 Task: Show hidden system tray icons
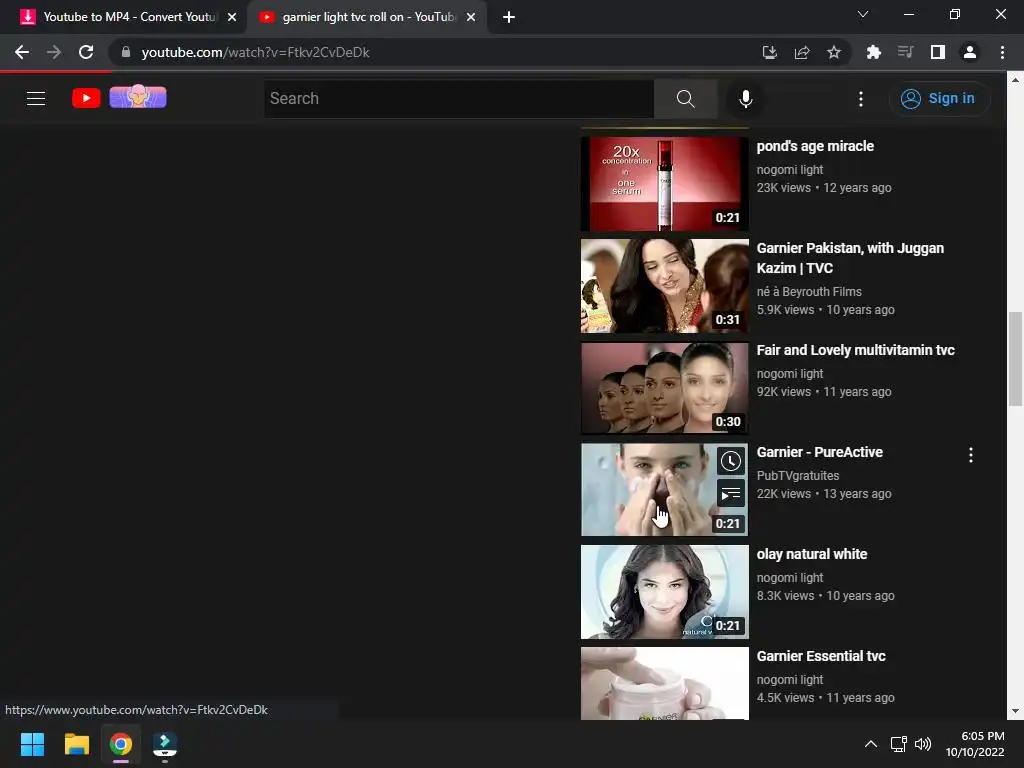(871, 744)
